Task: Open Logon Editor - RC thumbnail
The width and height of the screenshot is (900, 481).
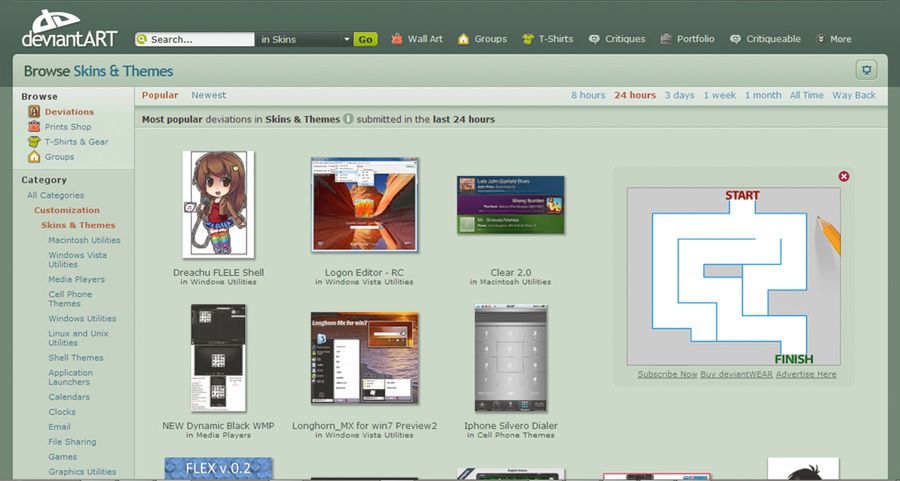Action: (364, 205)
